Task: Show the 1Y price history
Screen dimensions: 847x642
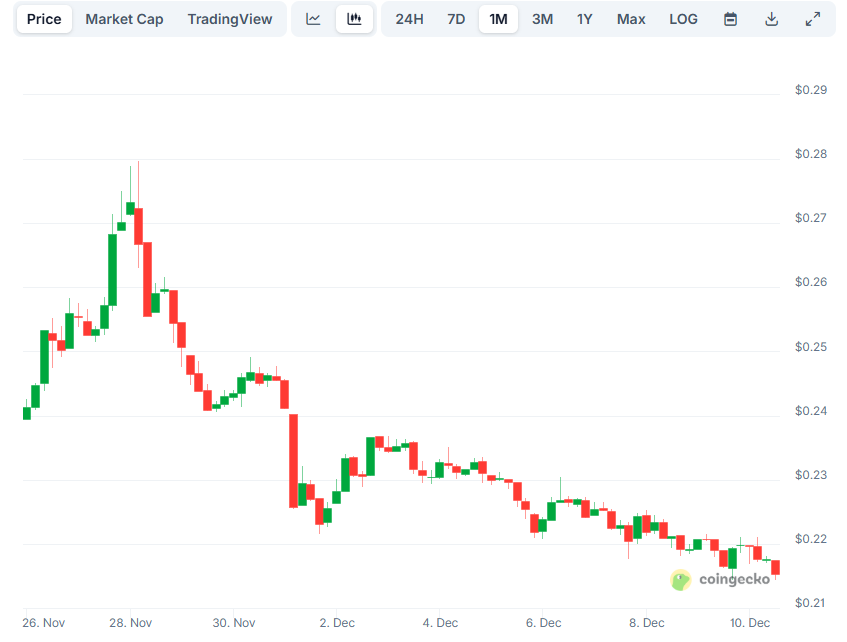Action: click(584, 19)
